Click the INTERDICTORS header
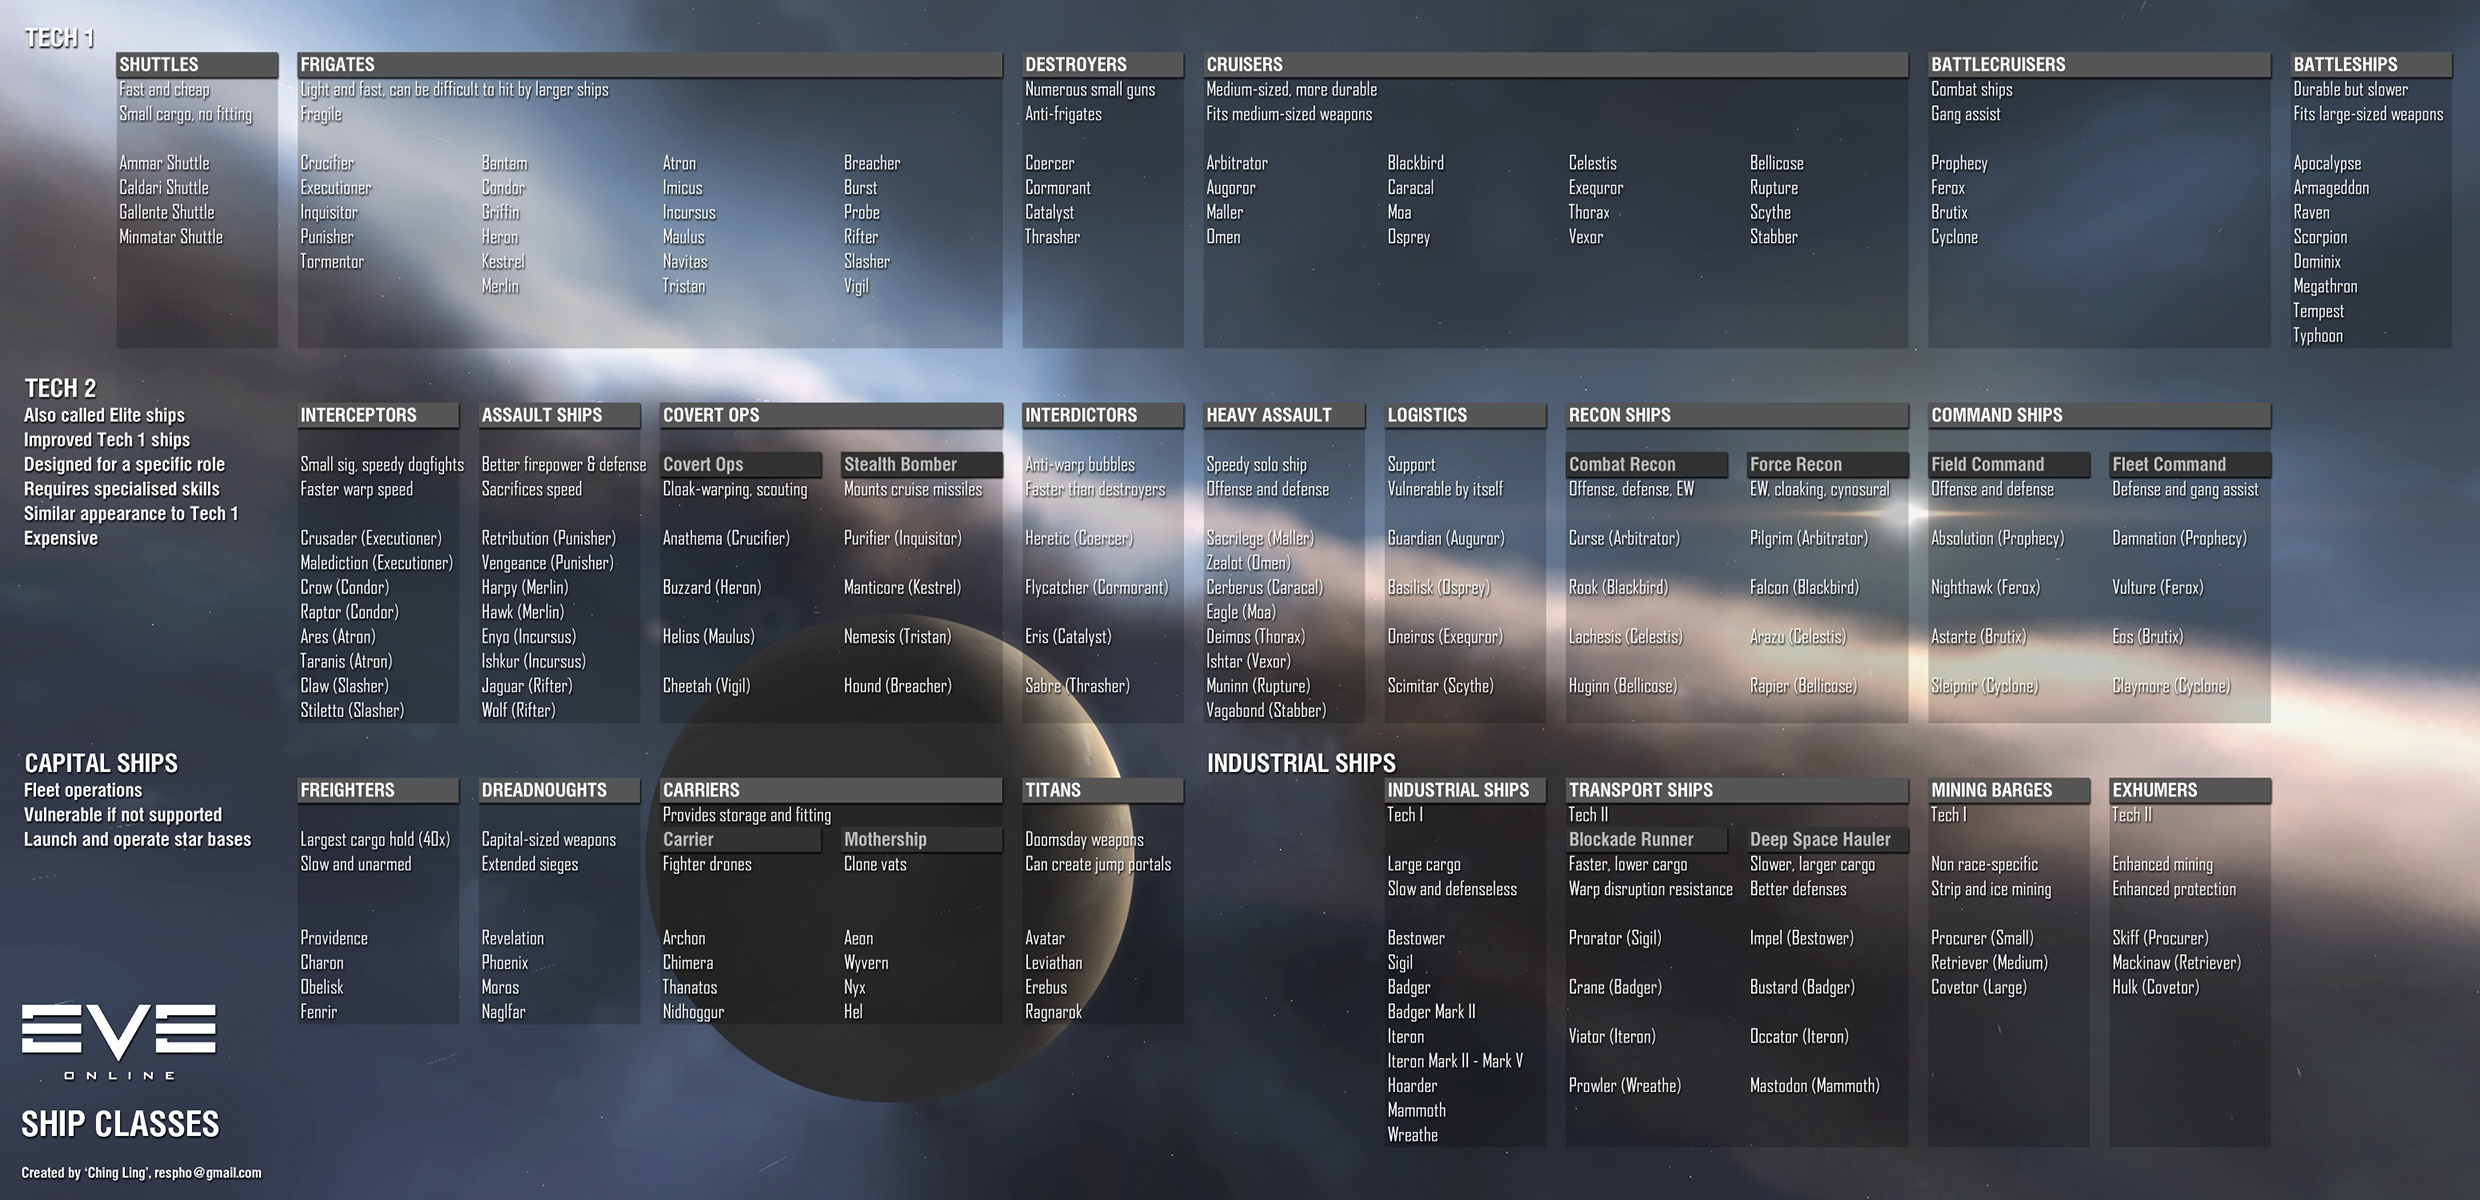The height and width of the screenshot is (1200, 2480). 1081,415
